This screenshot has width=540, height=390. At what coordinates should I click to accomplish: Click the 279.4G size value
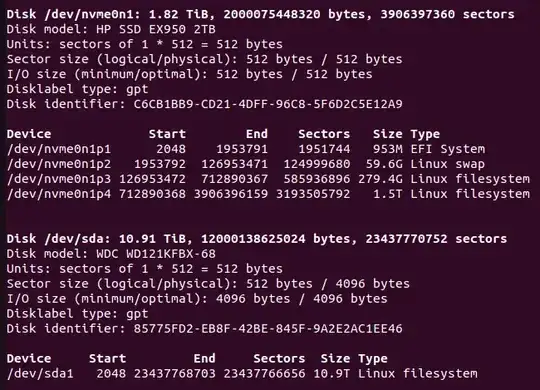[380, 179]
